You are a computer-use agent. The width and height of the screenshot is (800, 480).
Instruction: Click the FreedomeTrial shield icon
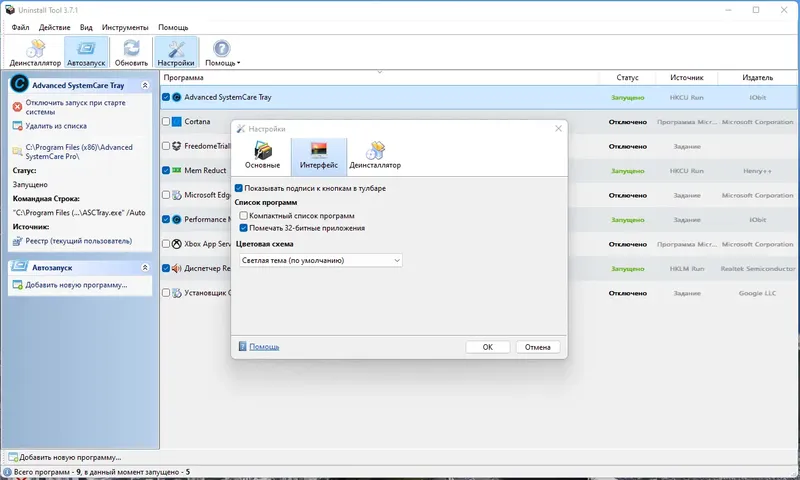(x=177, y=146)
